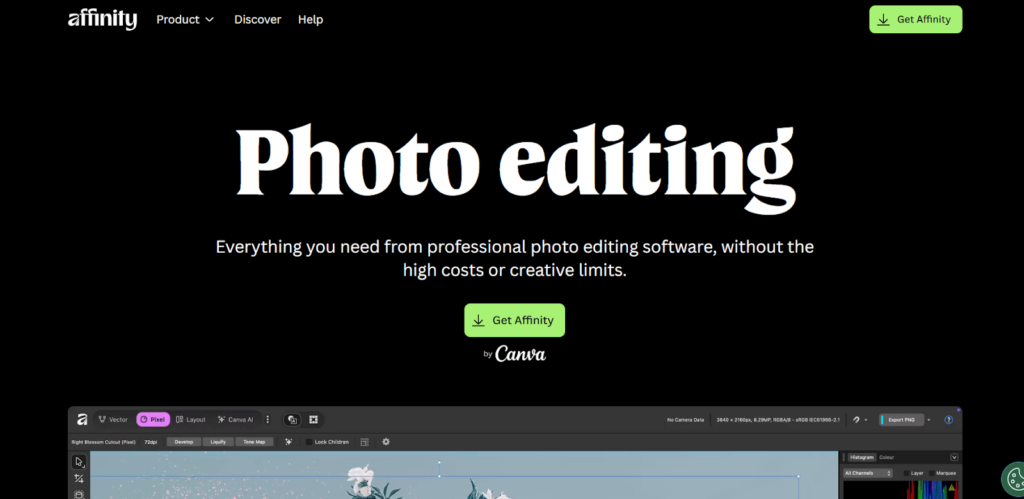Switch to the Colour tab
The height and width of the screenshot is (499, 1024).
pyautogui.click(x=887, y=457)
